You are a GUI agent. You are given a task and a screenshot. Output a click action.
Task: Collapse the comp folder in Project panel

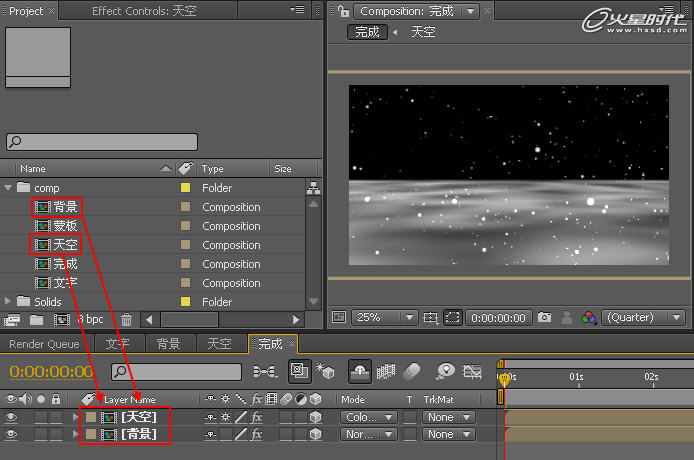pyautogui.click(x=8, y=188)
